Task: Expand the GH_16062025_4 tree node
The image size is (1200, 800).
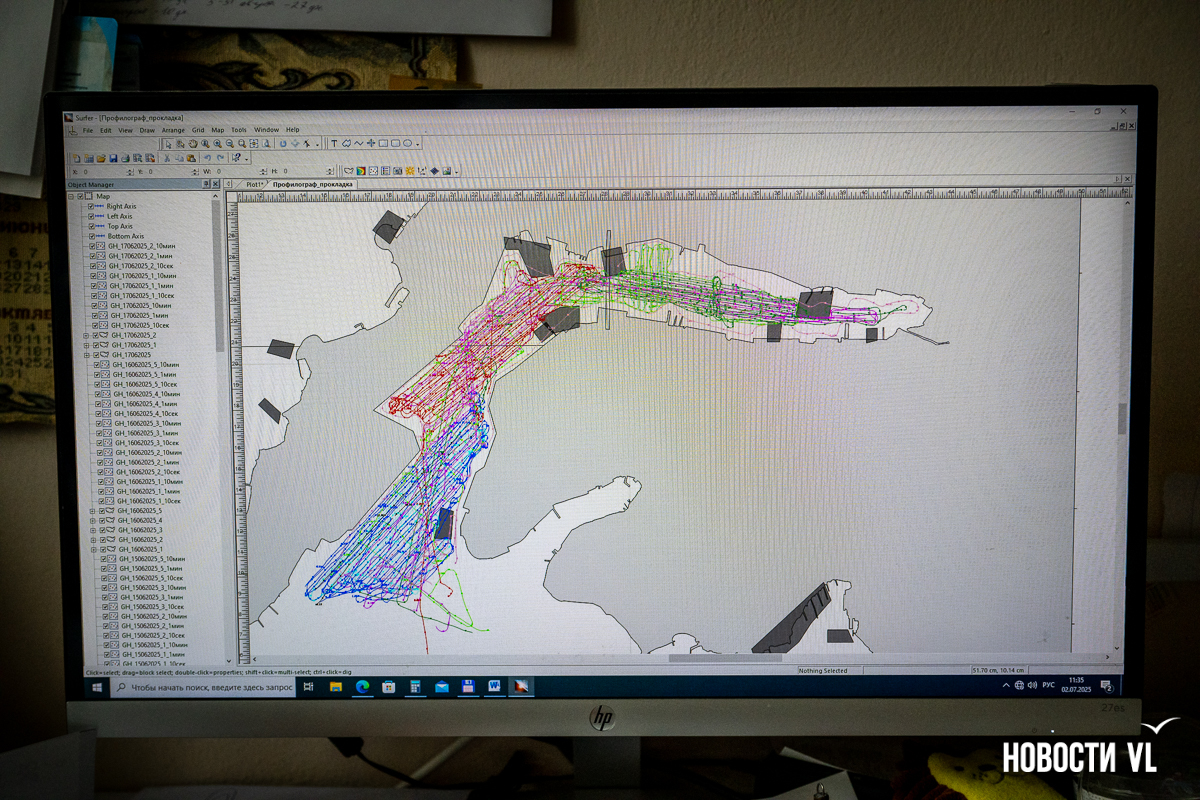Action: [x=92, y=520]
